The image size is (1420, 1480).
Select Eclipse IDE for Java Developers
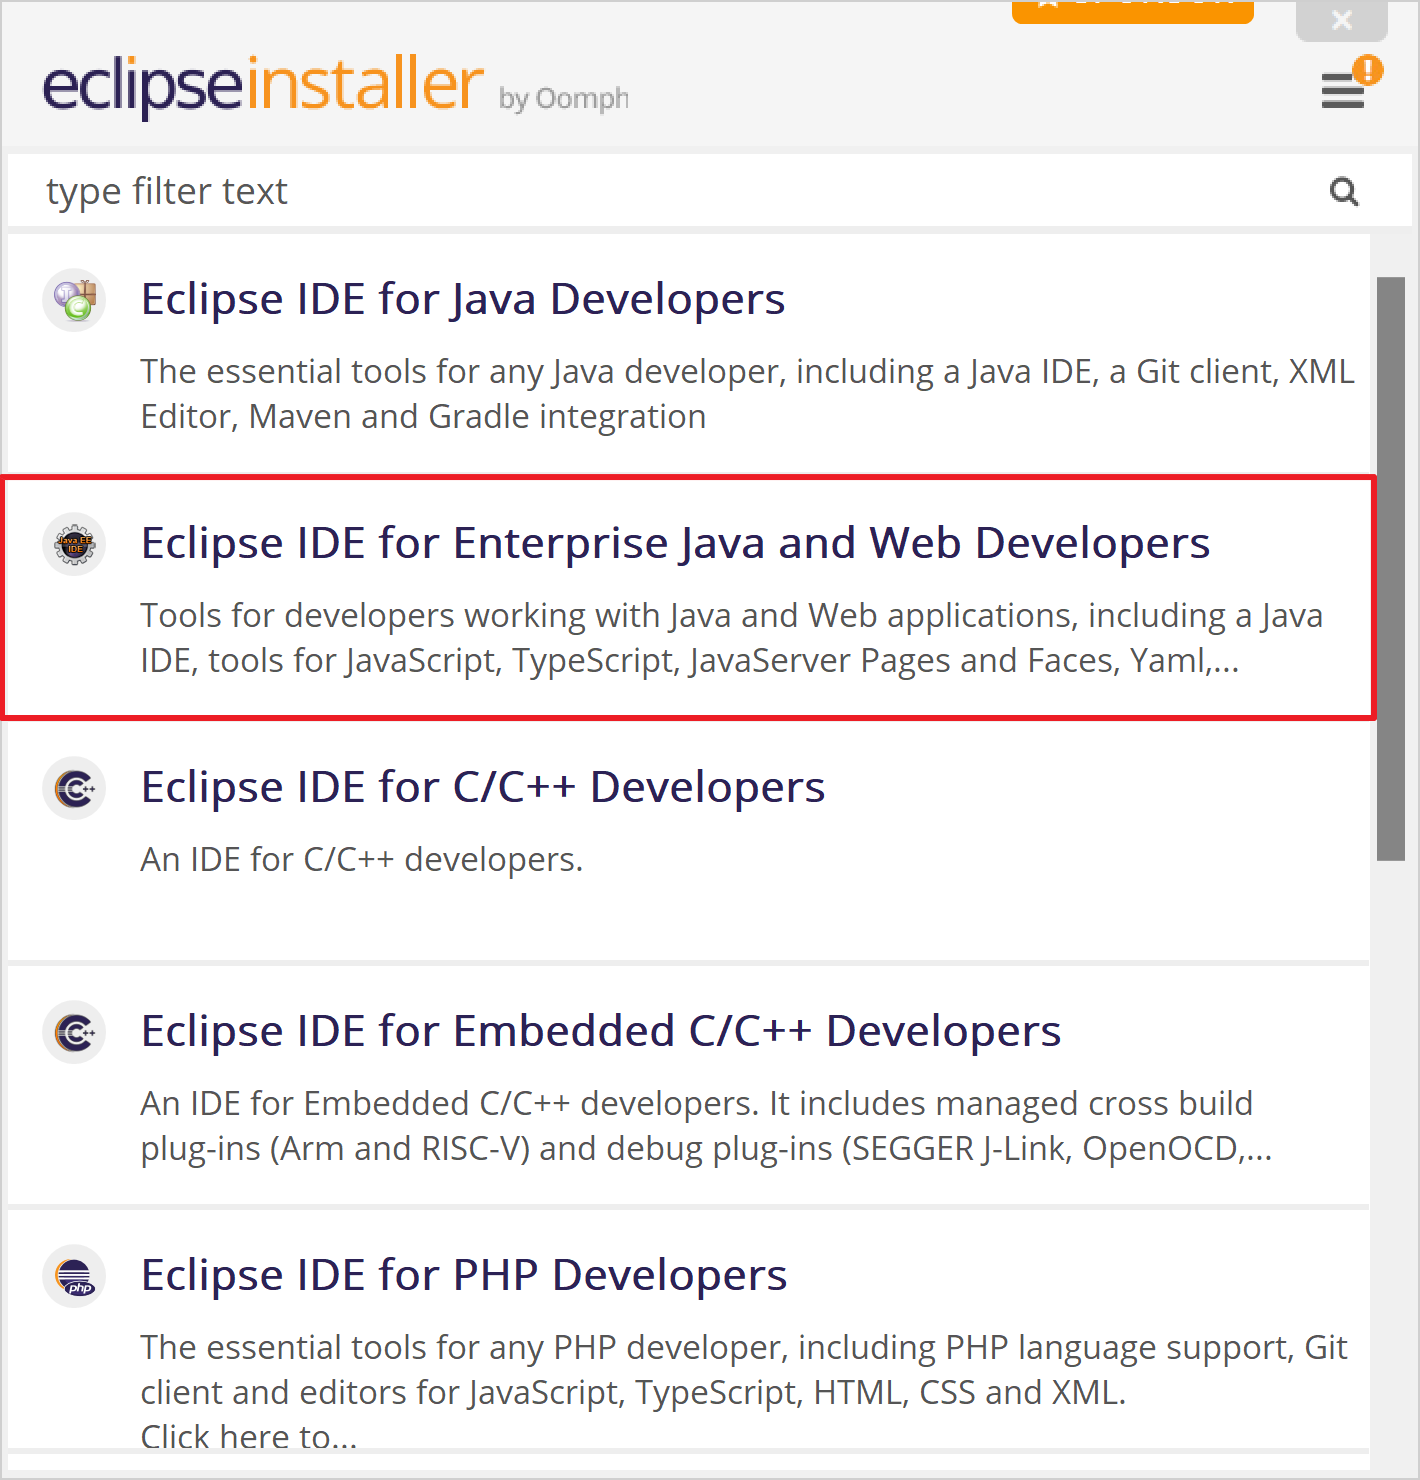pyautogui.click(x=463, y=299)
